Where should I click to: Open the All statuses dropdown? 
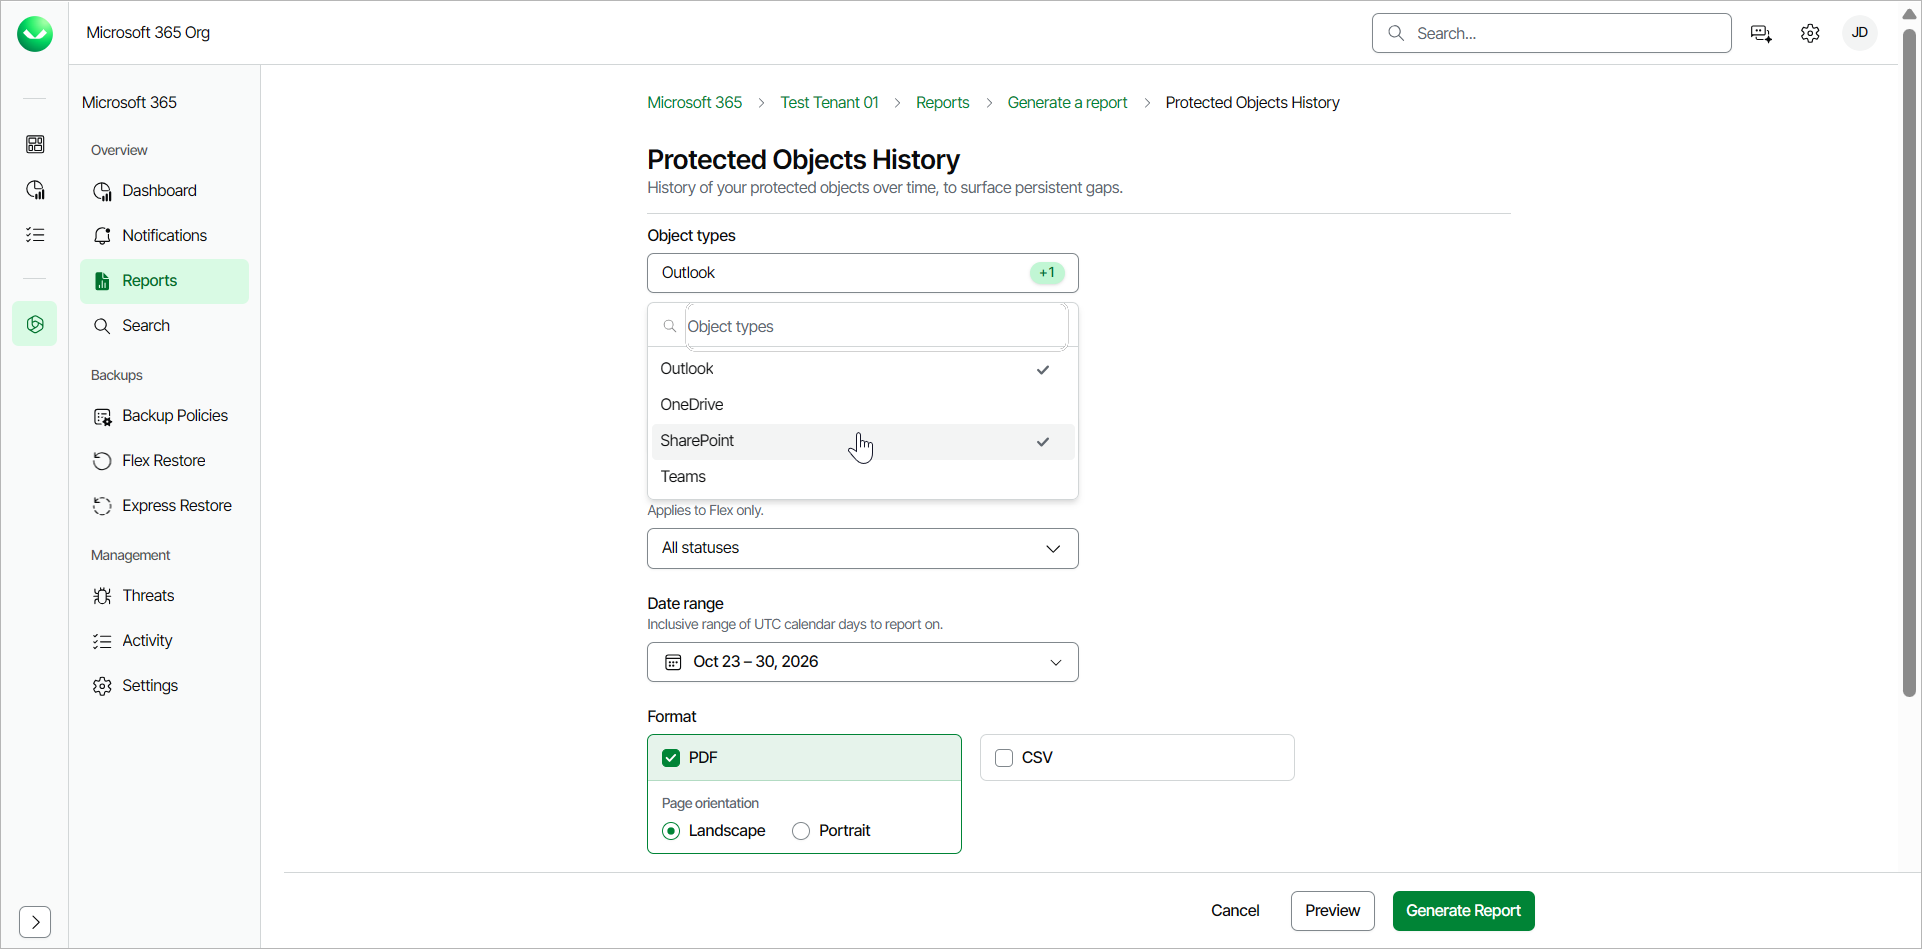[x=863, y=548]
